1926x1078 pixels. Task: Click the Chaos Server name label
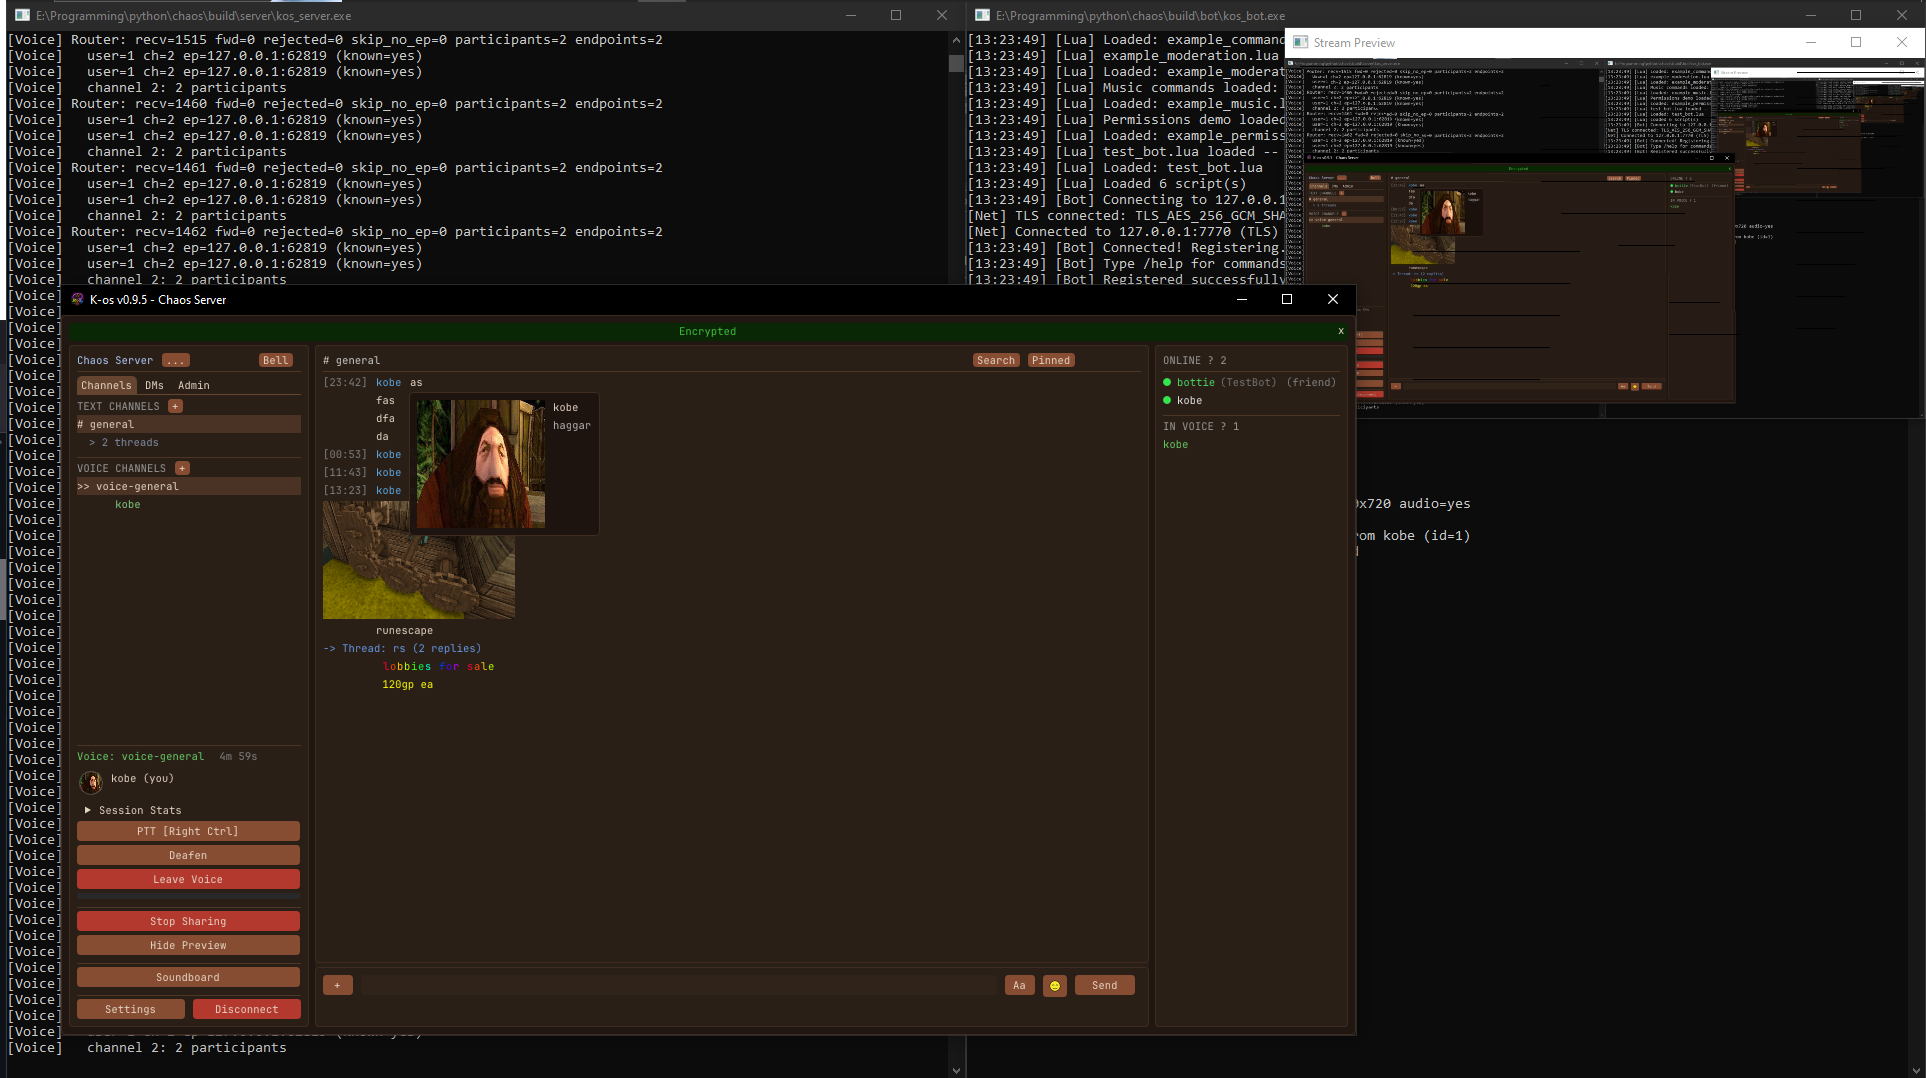click(x=115, y=361)
